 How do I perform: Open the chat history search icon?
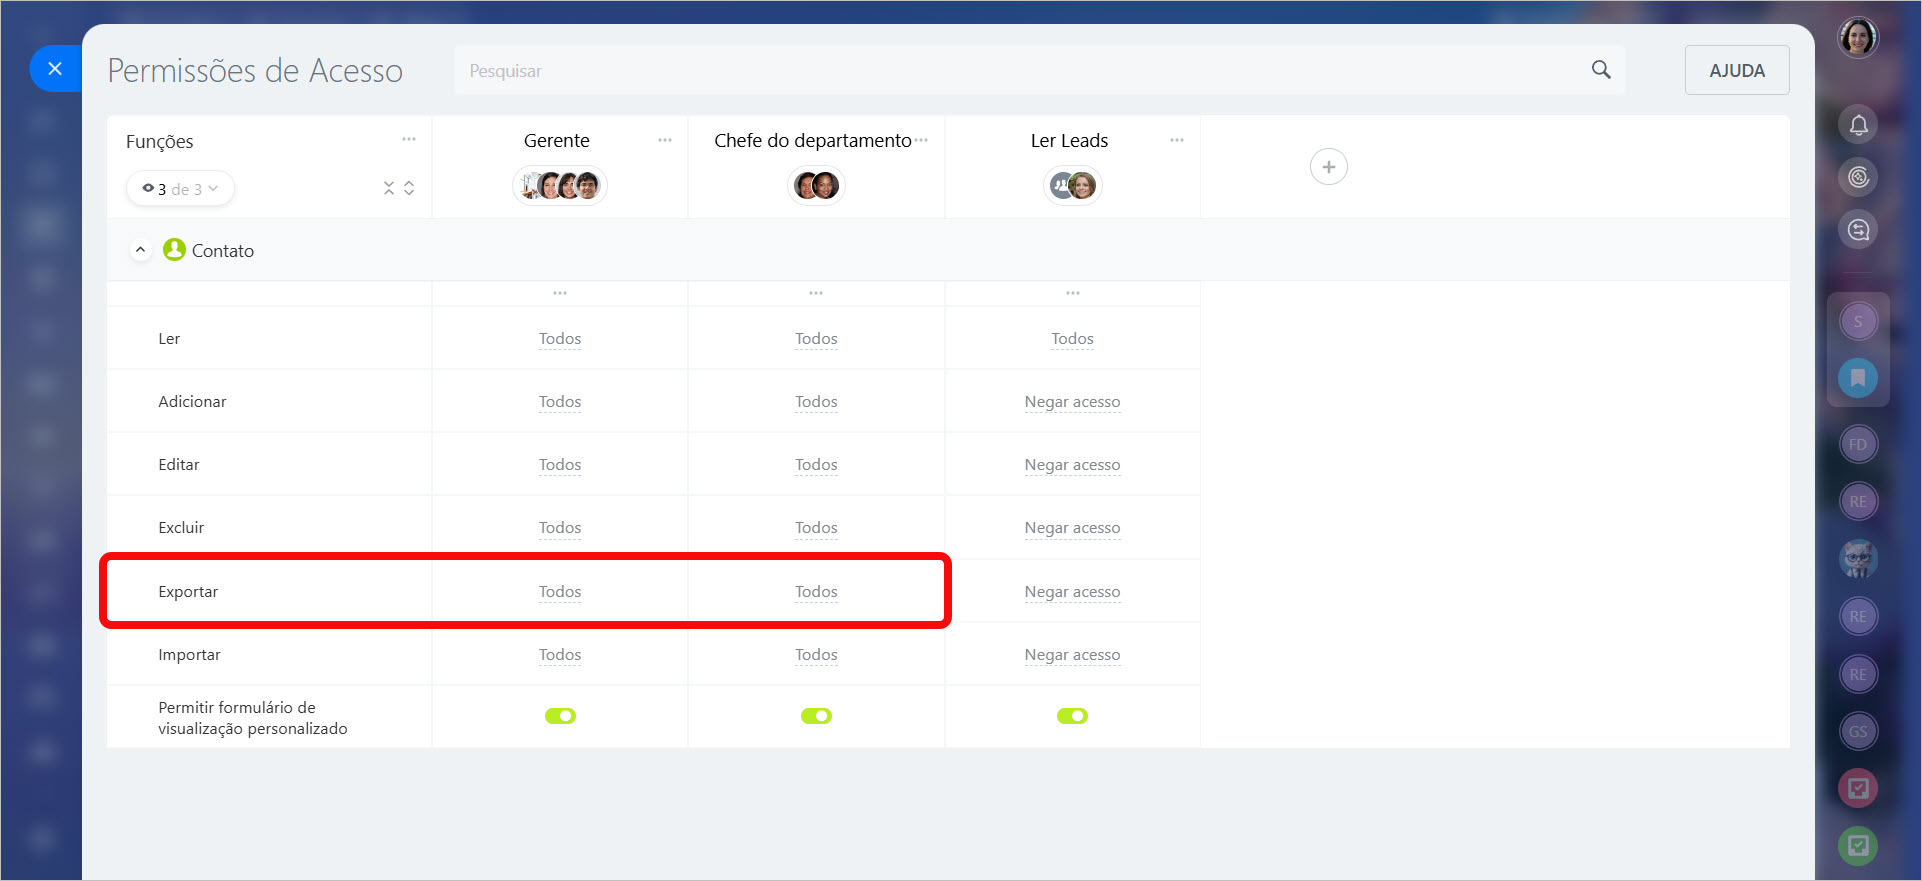[1858, 230]
